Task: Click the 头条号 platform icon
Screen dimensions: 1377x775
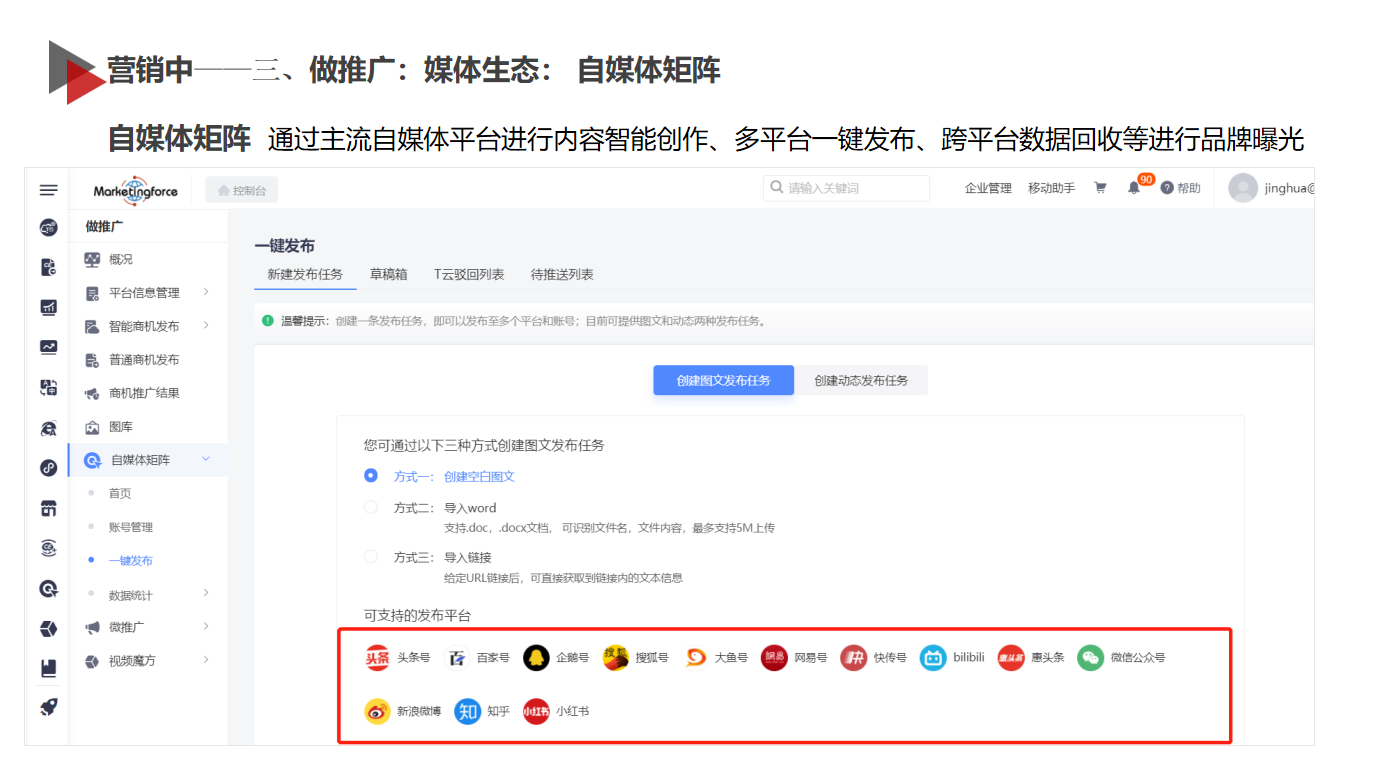Action: pyautogui.click(x=377, y=658)
